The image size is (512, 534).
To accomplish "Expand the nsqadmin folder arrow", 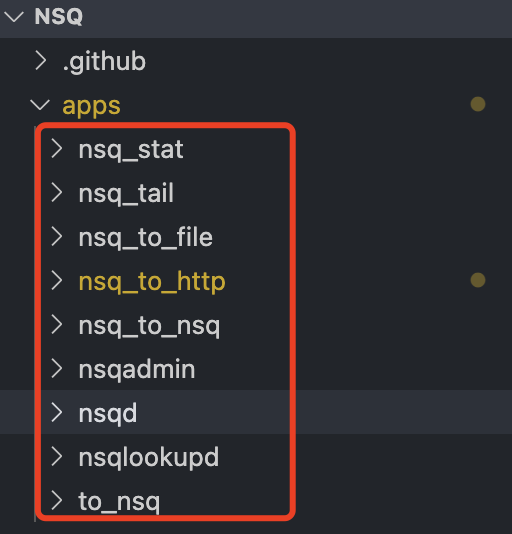I will [57, 369].
